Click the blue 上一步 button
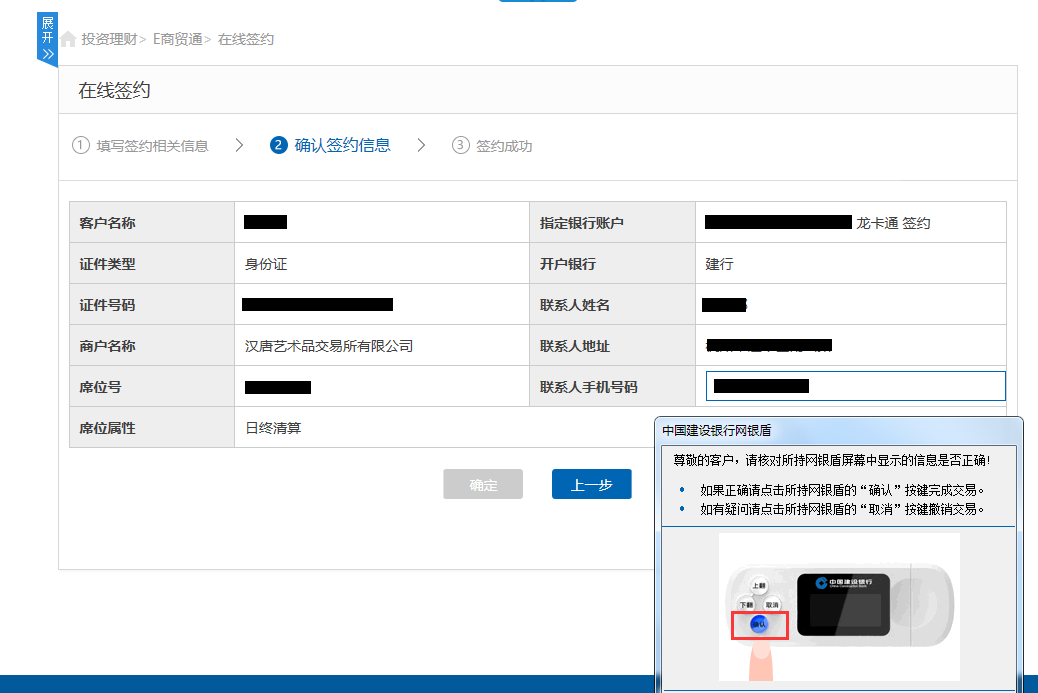This screenshot has height=693, width=1038. coord(592,485)
